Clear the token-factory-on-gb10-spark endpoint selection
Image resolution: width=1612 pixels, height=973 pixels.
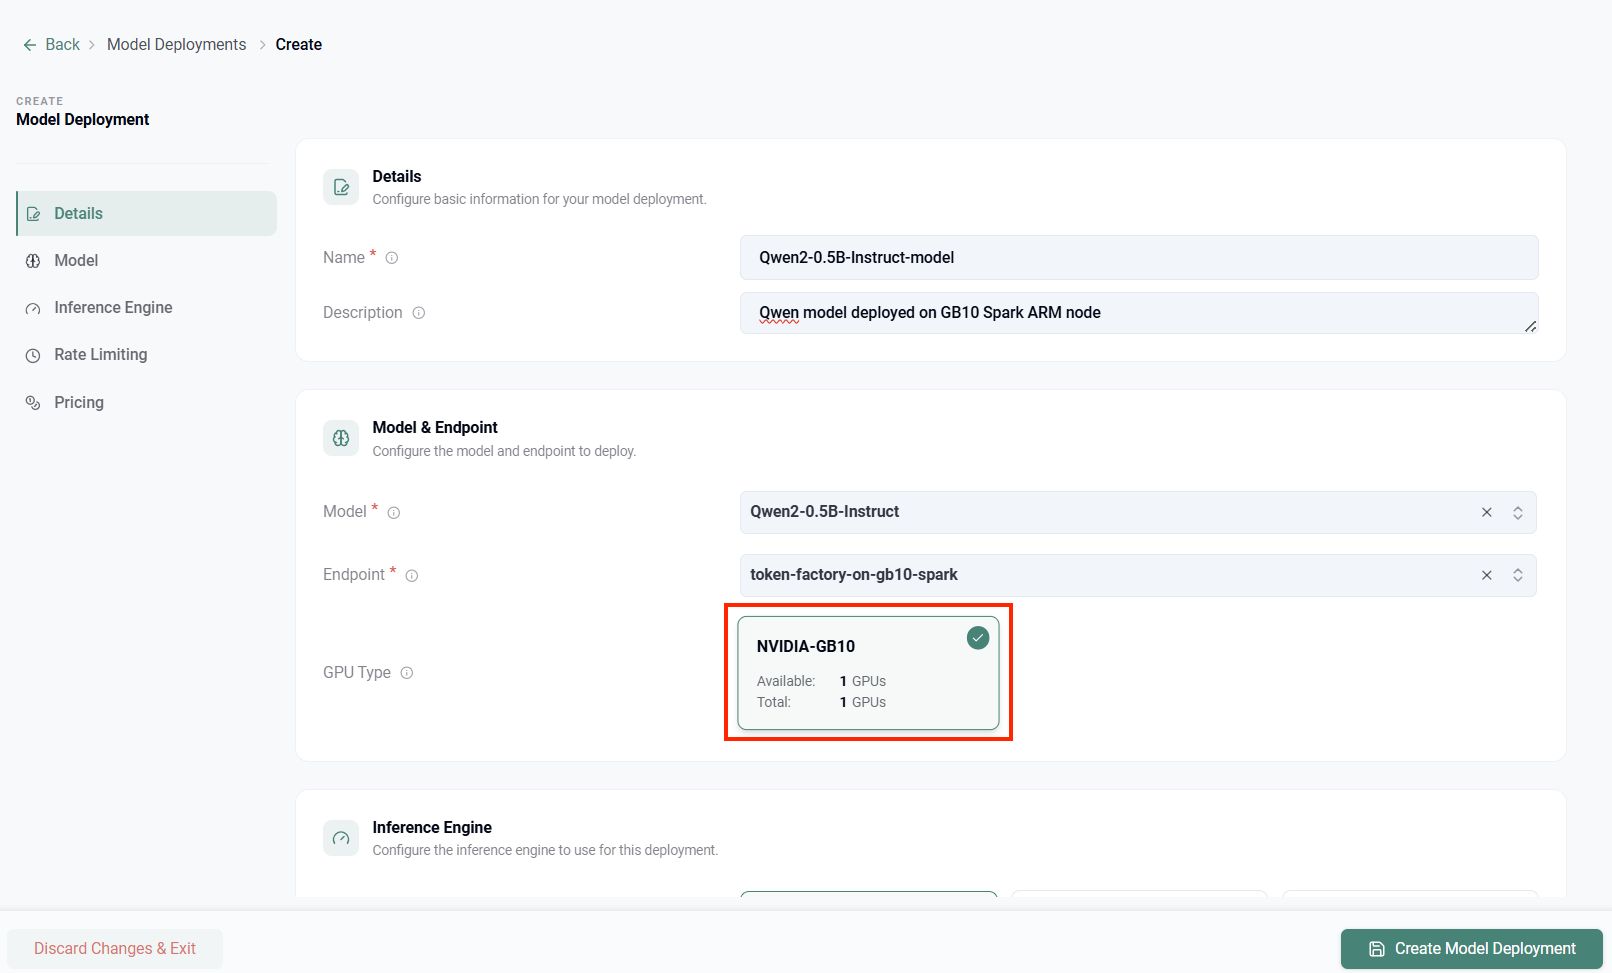(1487, 576)
